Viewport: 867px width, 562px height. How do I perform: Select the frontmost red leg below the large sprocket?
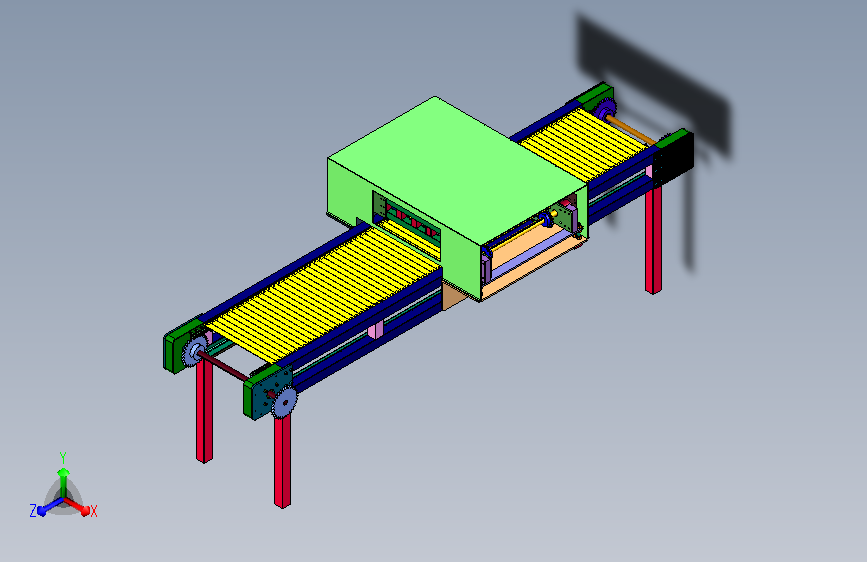tap(282, 460)
